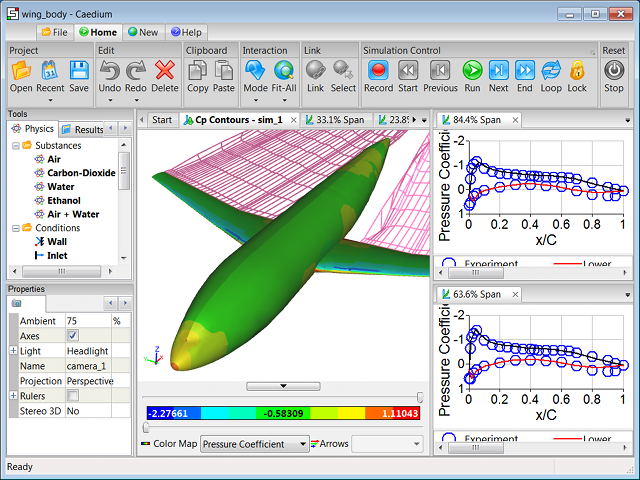This screenshot has height=480, width=640.
Task: Close the 84.4% Span plot tab
Action: tap(515, 120)
